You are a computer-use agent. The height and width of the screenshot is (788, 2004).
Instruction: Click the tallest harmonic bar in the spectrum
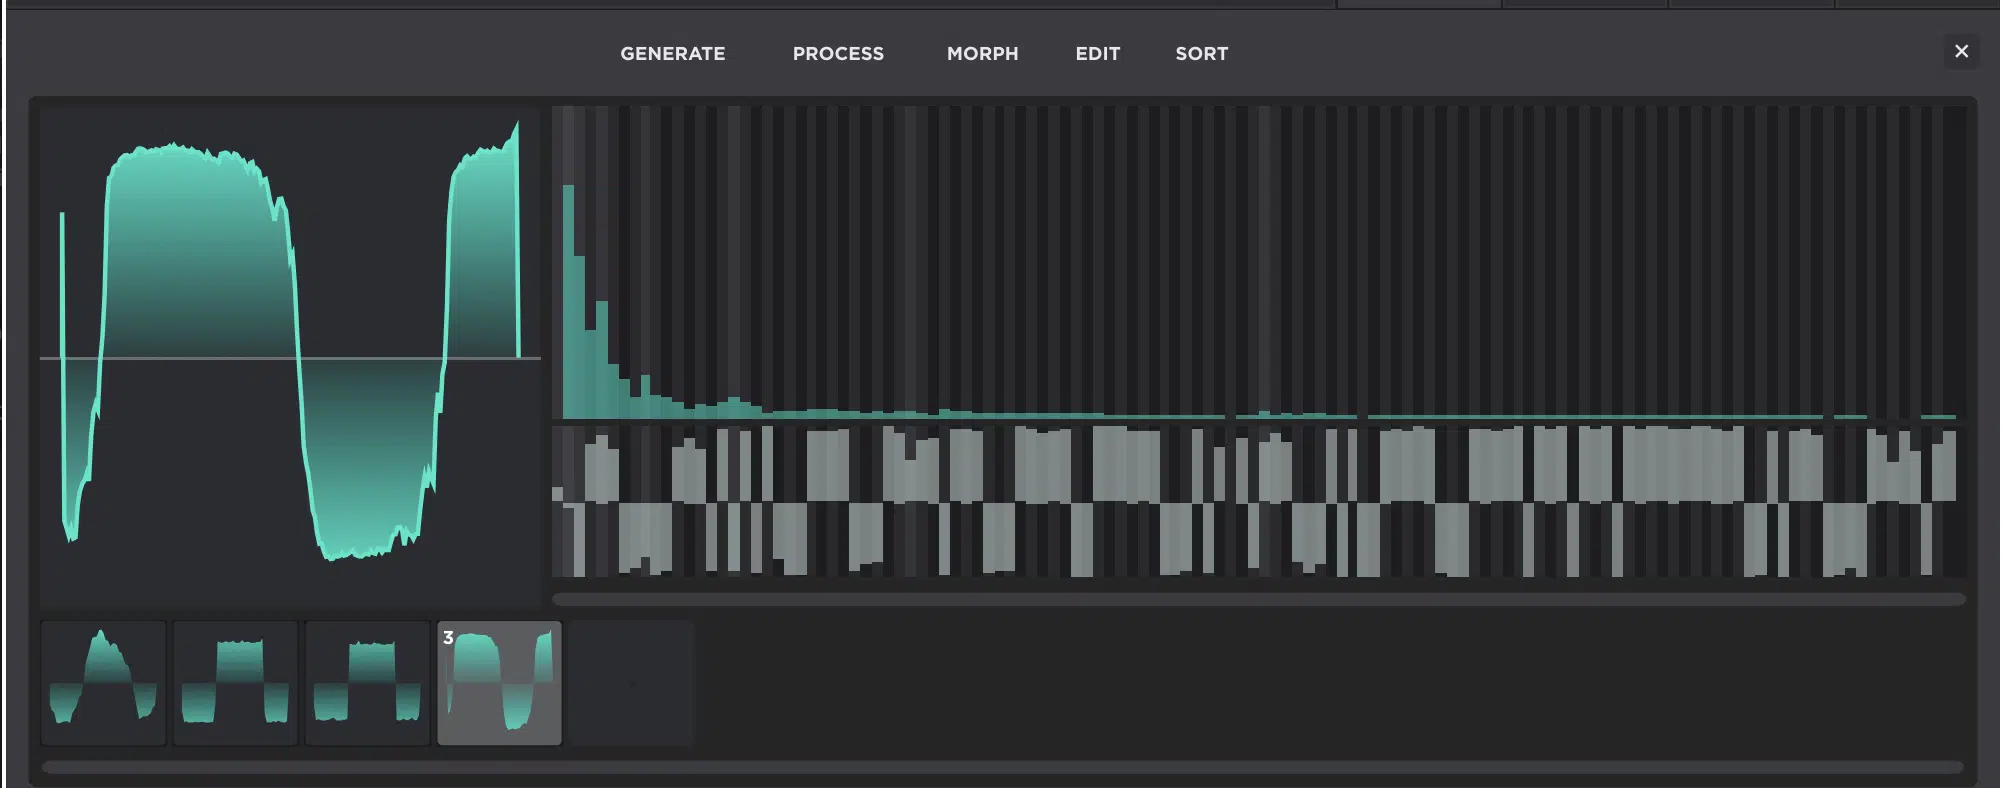tap(568, 300)
